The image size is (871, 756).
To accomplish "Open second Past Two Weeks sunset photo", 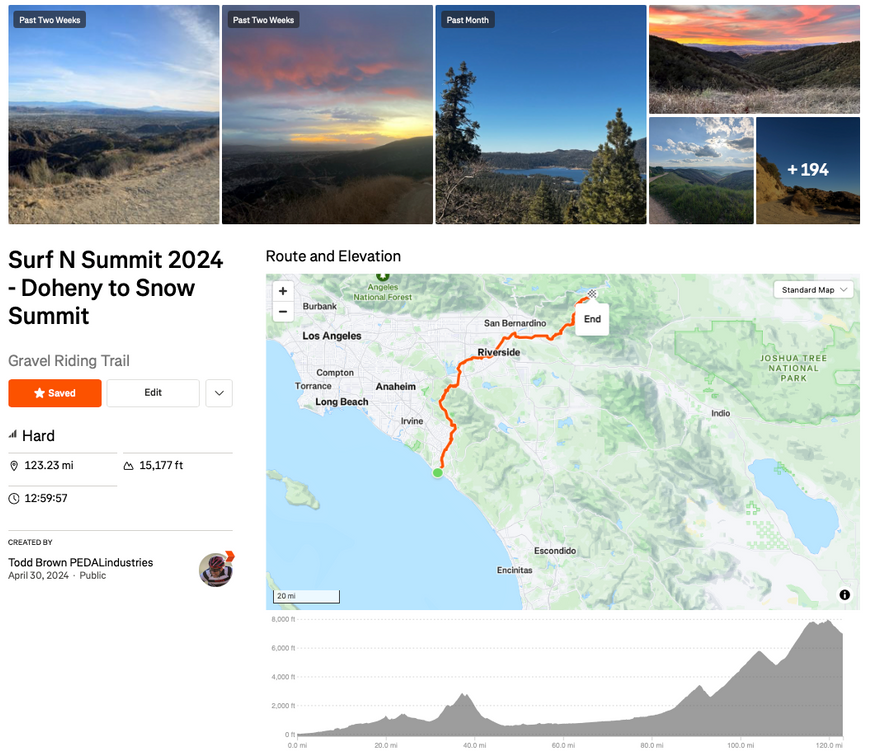I will click(x=327, y=115).
